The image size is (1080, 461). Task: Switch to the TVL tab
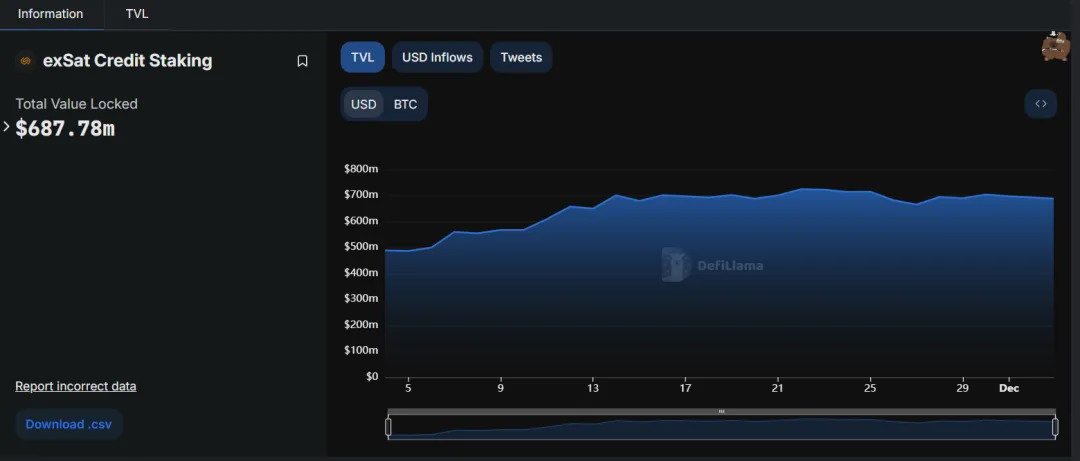tap(137, 14)
